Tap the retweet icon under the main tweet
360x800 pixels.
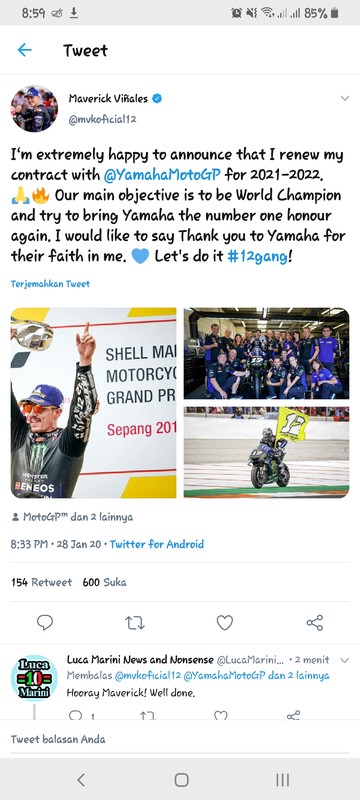[x=135, y=622]
